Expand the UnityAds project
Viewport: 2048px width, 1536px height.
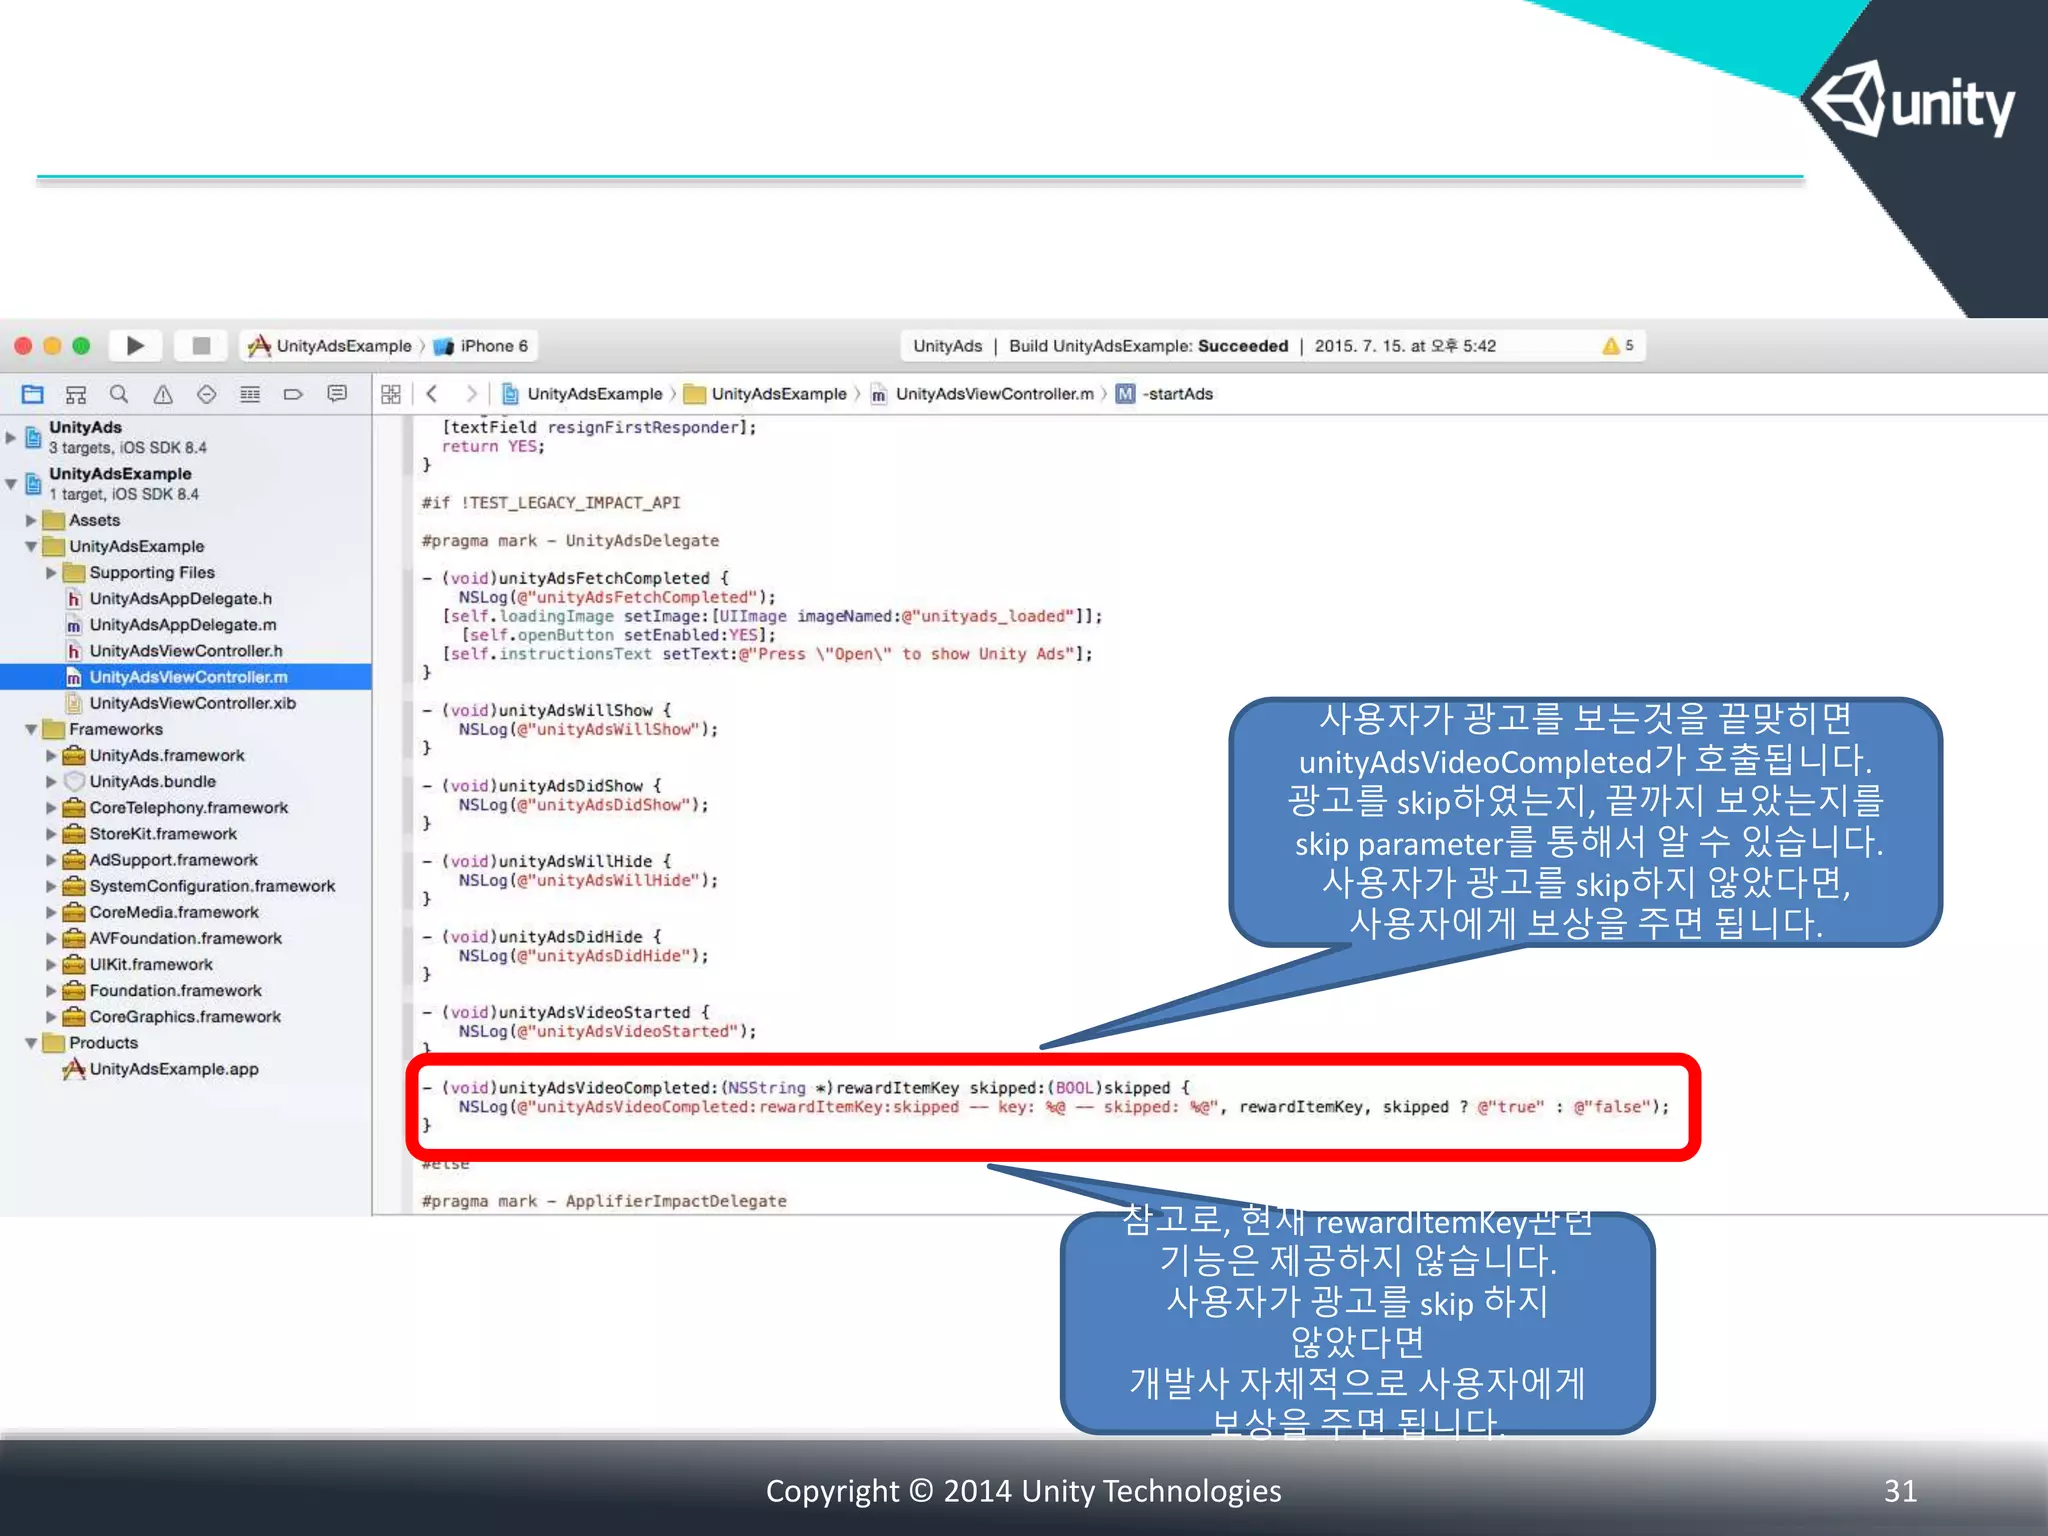click(x=11, y=437)
